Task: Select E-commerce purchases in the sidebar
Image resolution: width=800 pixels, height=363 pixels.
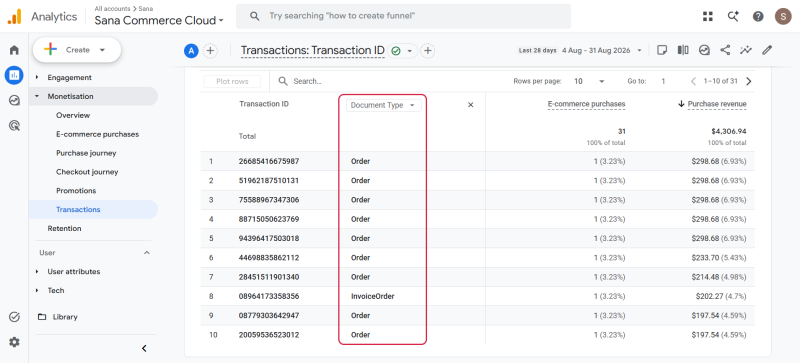Action: coord(97,134)
